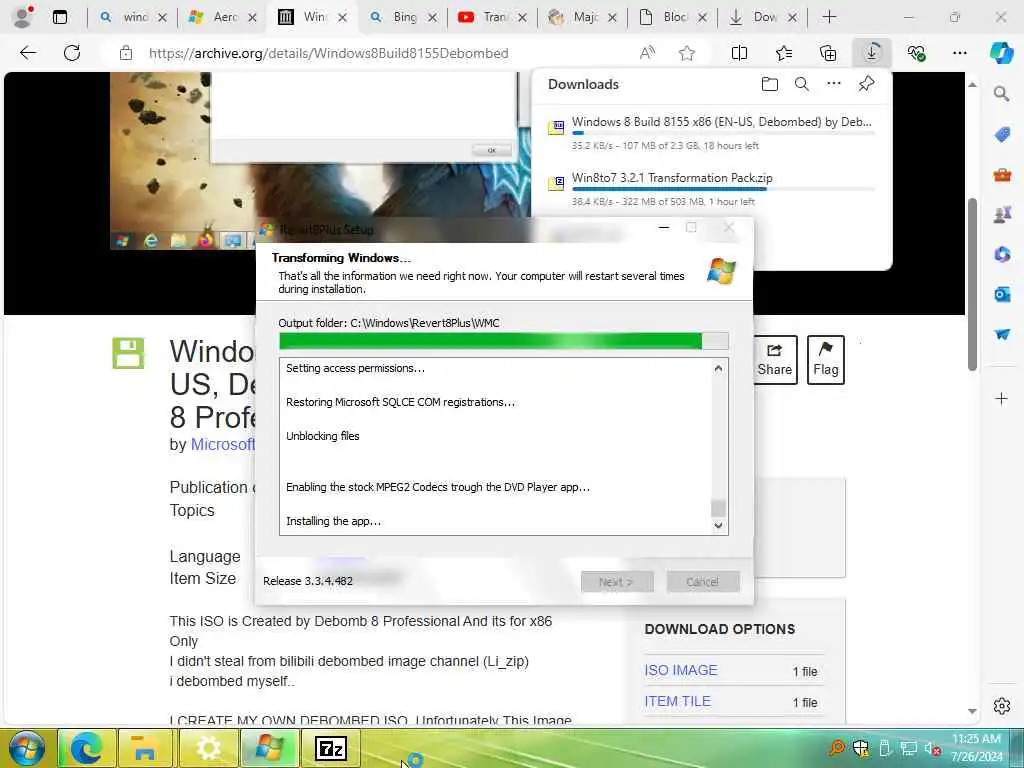
Task: Open the Edge profile avatar
Action: pyautogui.click(x=23, y=17)
